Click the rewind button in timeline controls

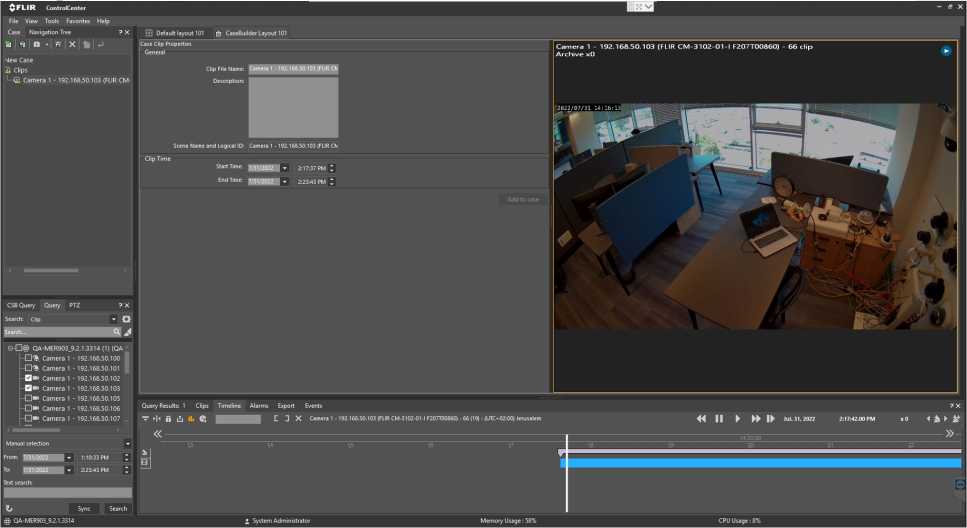(x=701, y=418)
